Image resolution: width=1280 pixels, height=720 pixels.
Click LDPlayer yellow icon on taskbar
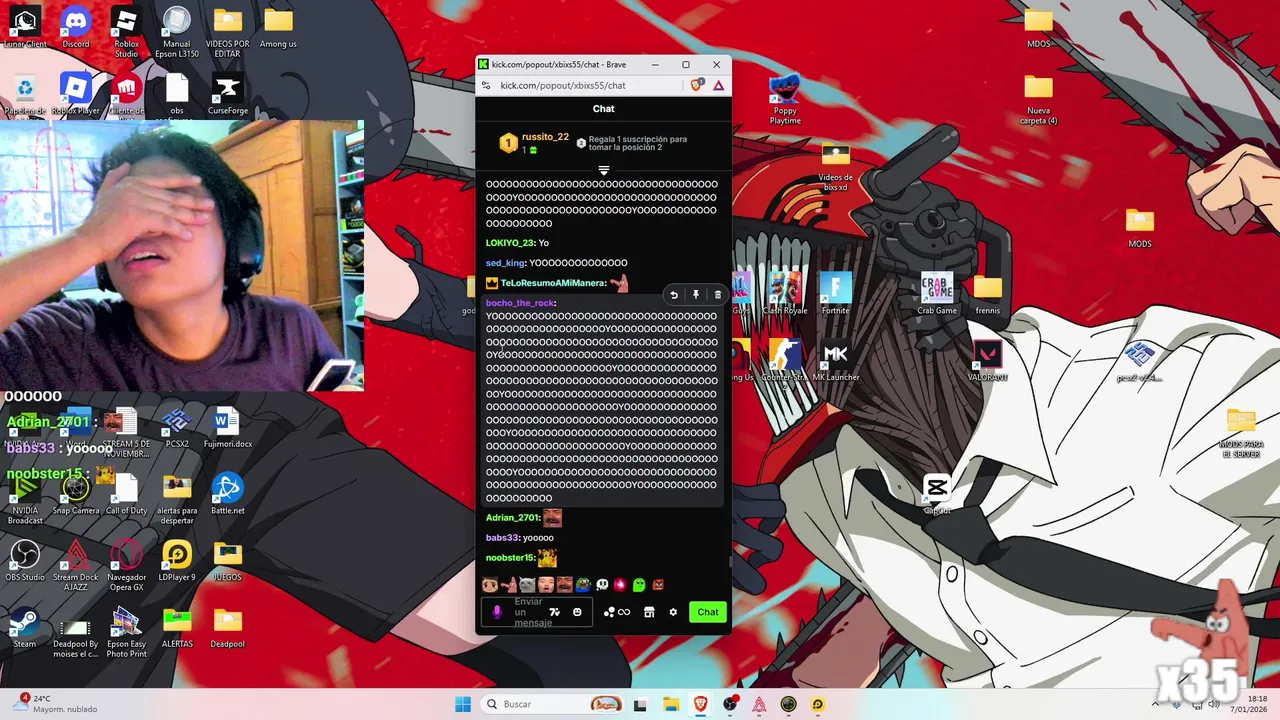pyautogui.click(x=817, y=704)
